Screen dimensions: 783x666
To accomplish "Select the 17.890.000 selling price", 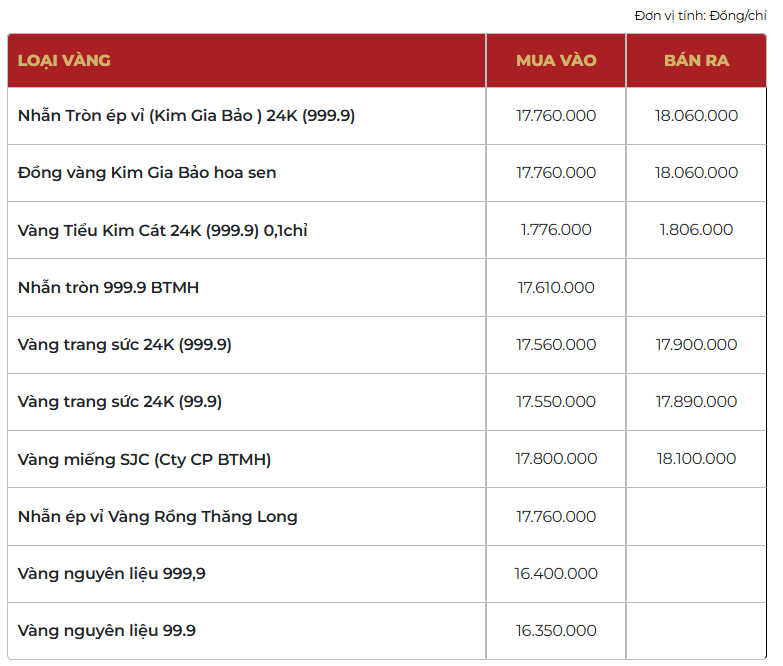I will pos(696,402).
